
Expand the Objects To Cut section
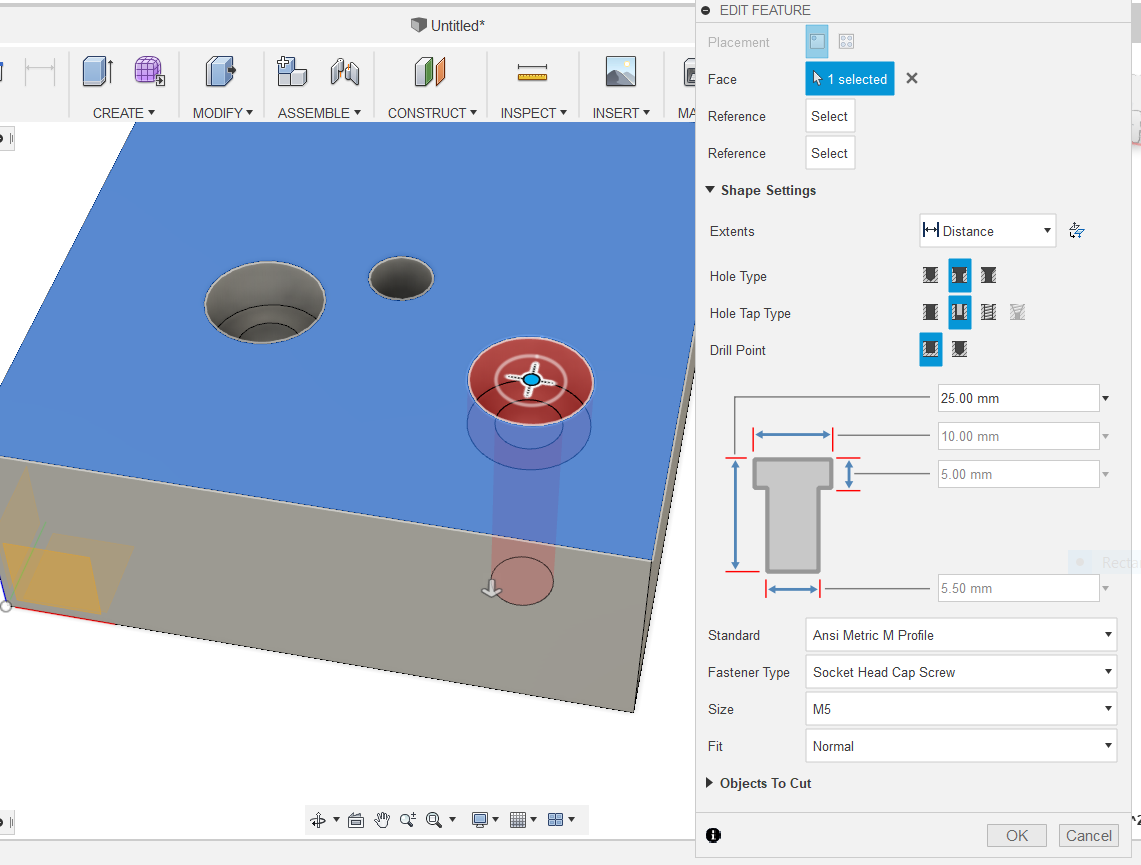click(x=709, y=783)
